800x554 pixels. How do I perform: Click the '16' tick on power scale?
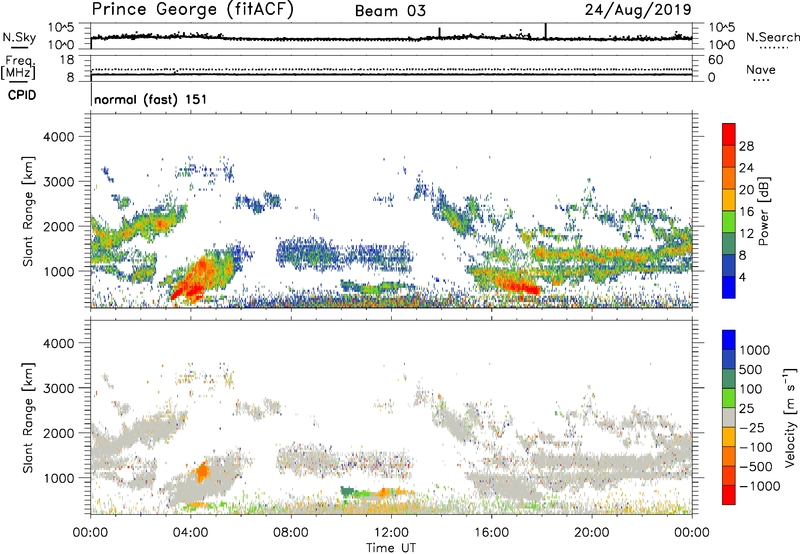coord(746,212)
